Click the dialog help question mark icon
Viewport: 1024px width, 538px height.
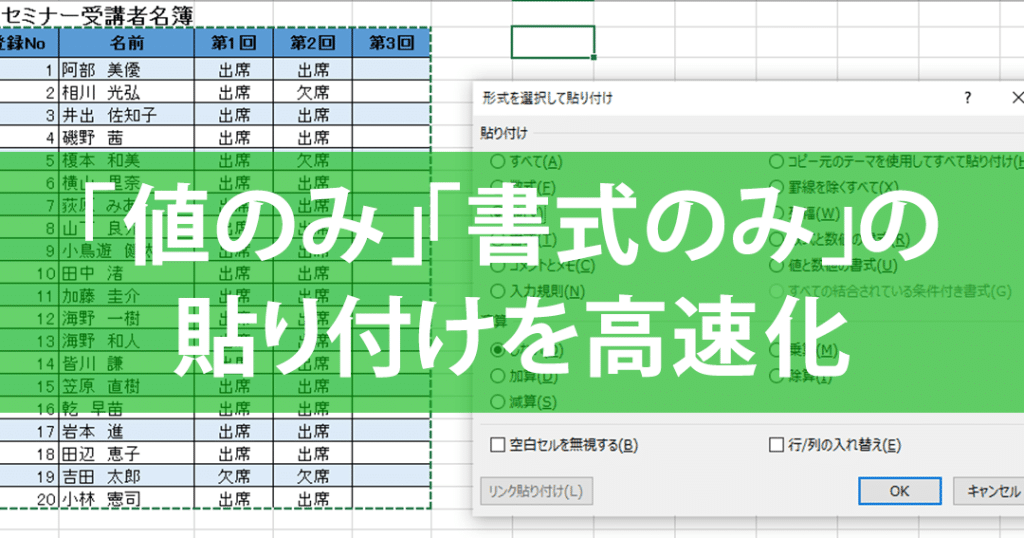[967, 98]
